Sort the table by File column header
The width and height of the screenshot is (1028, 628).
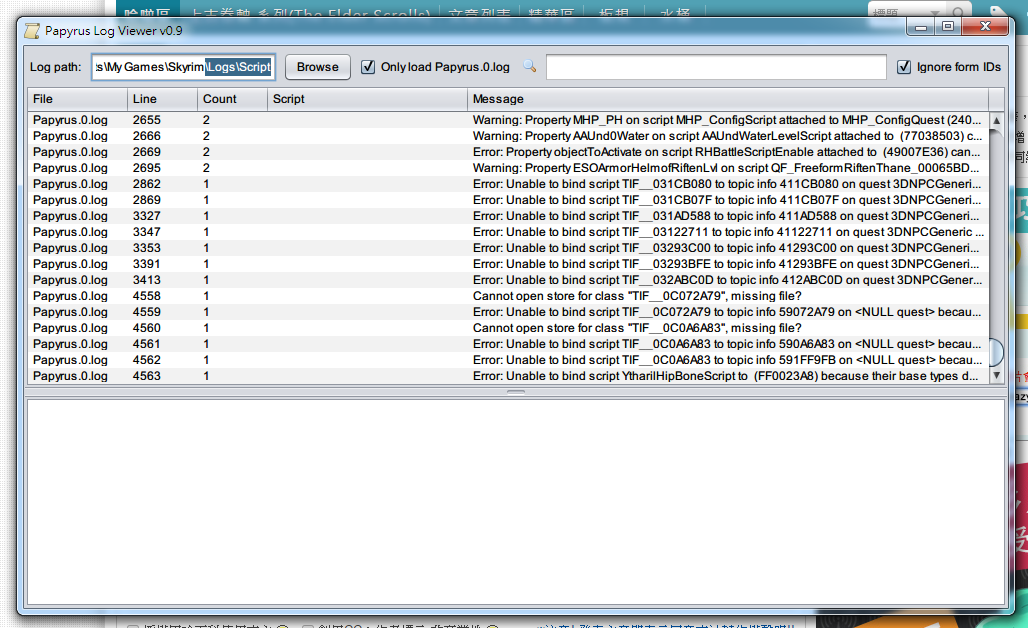(77, 99)
